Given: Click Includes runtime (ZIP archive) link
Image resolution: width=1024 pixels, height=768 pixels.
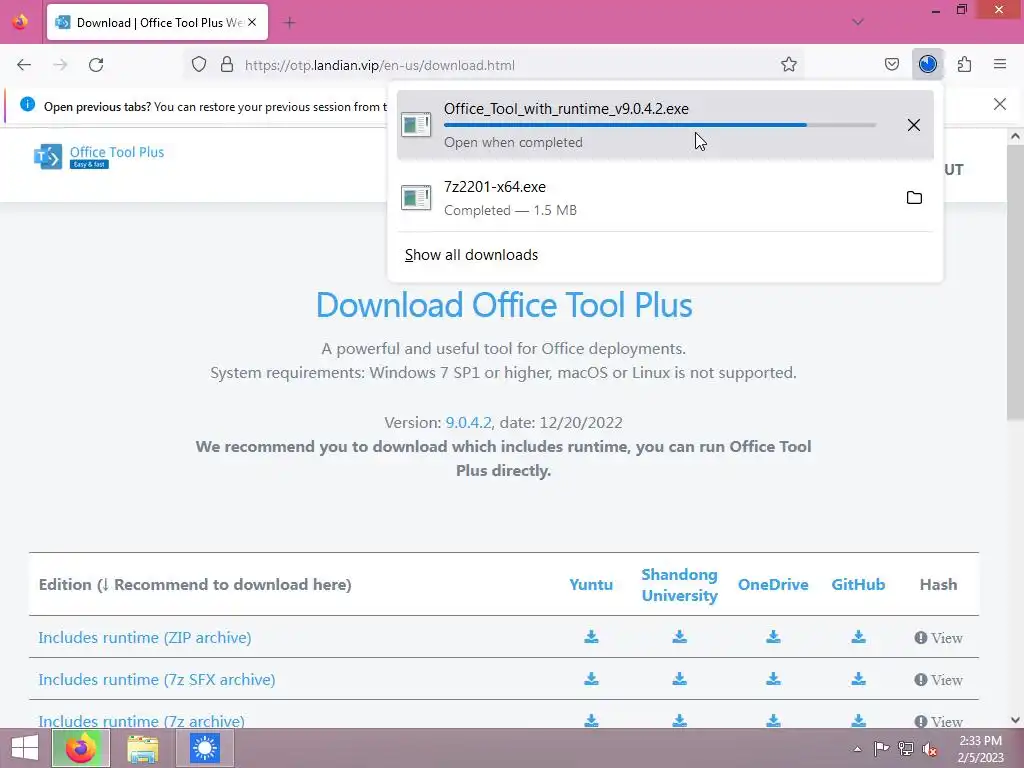Looking at the screenshot, I should point(144,637).
